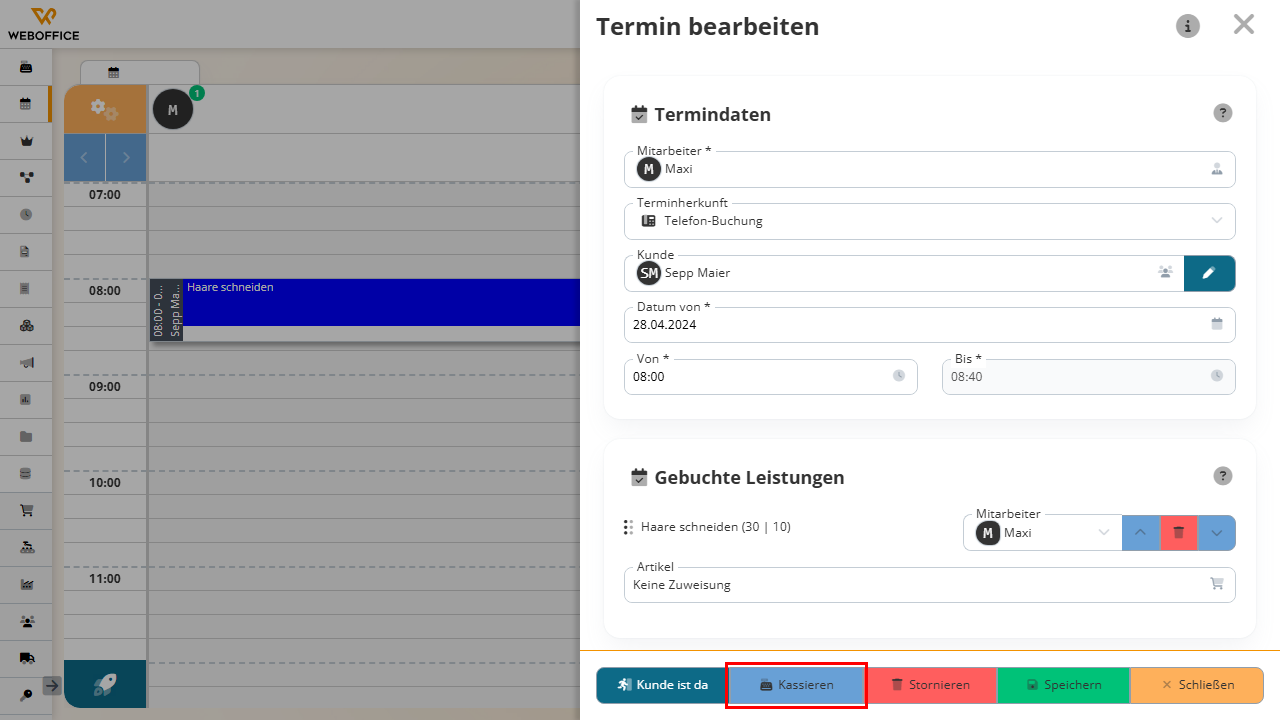This screenshot has height=720, width=1280.
Task: Open help for Gebuchte Leistungen section
Action: tap(1223, 476)
